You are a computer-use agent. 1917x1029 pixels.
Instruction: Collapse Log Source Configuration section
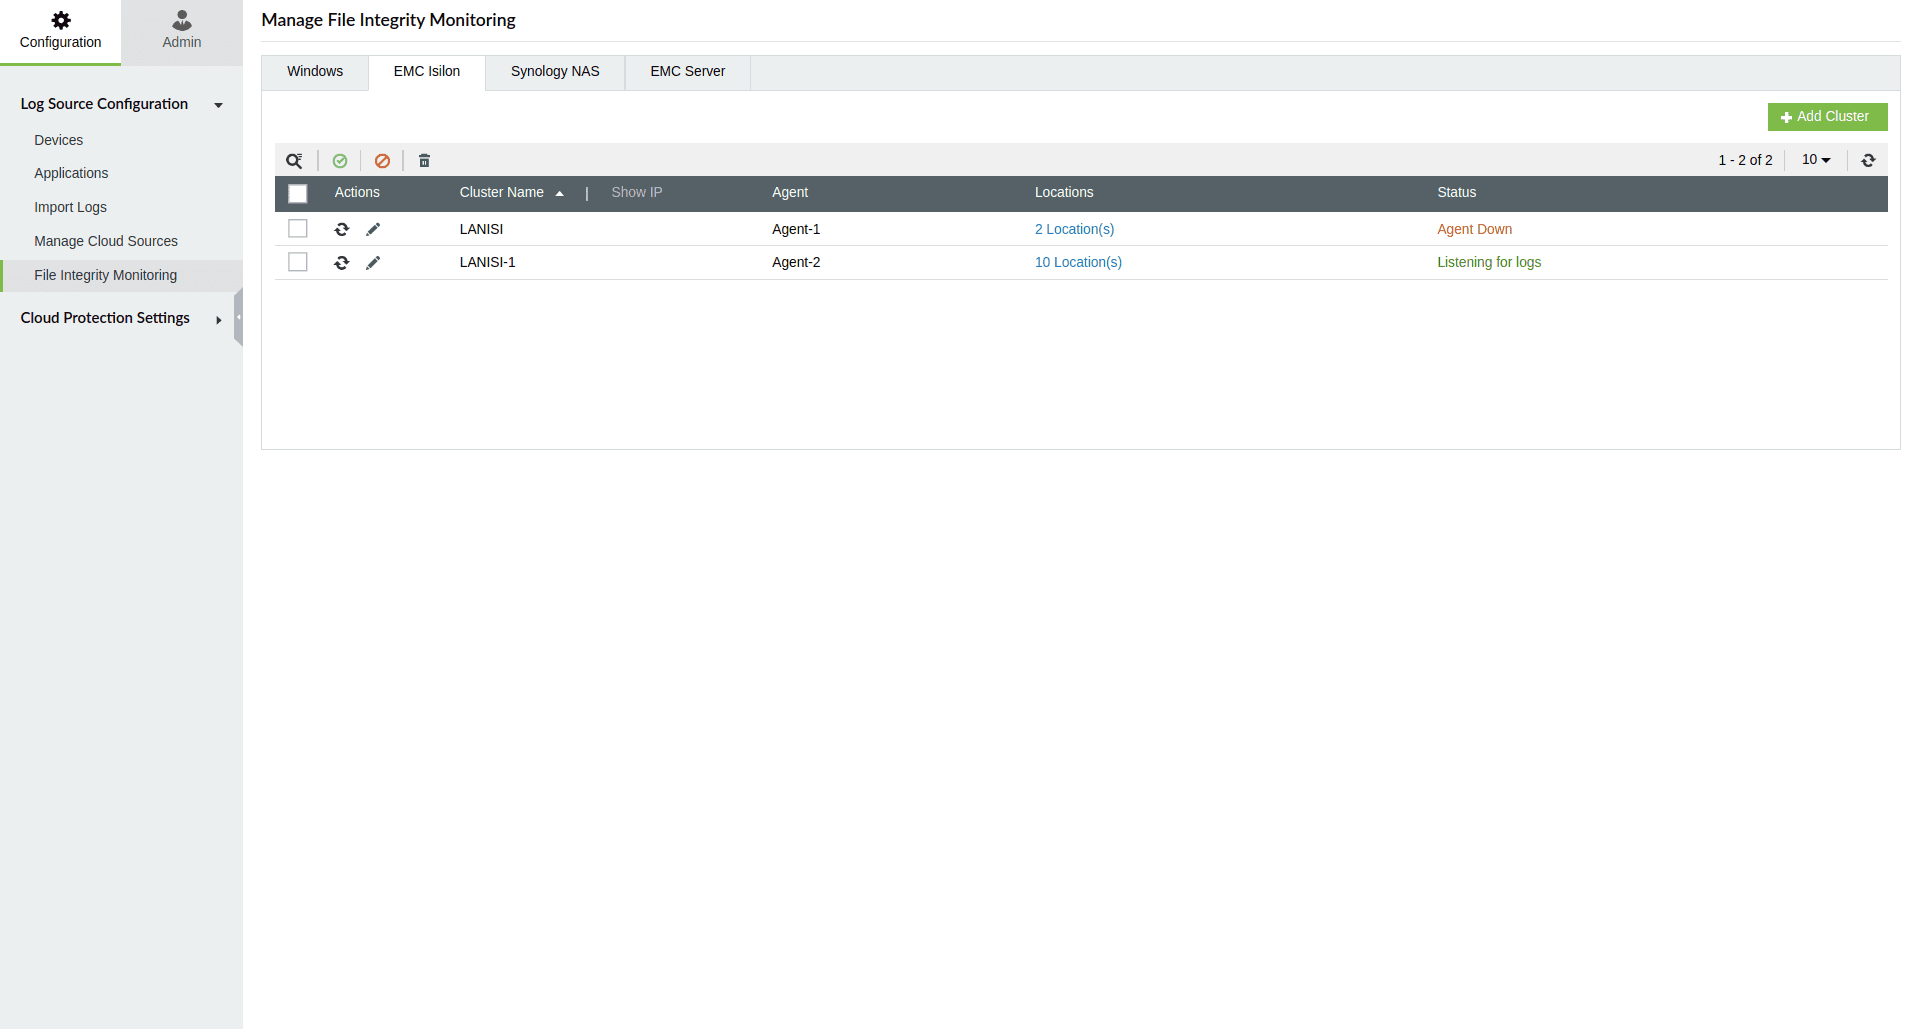[218, 105]
